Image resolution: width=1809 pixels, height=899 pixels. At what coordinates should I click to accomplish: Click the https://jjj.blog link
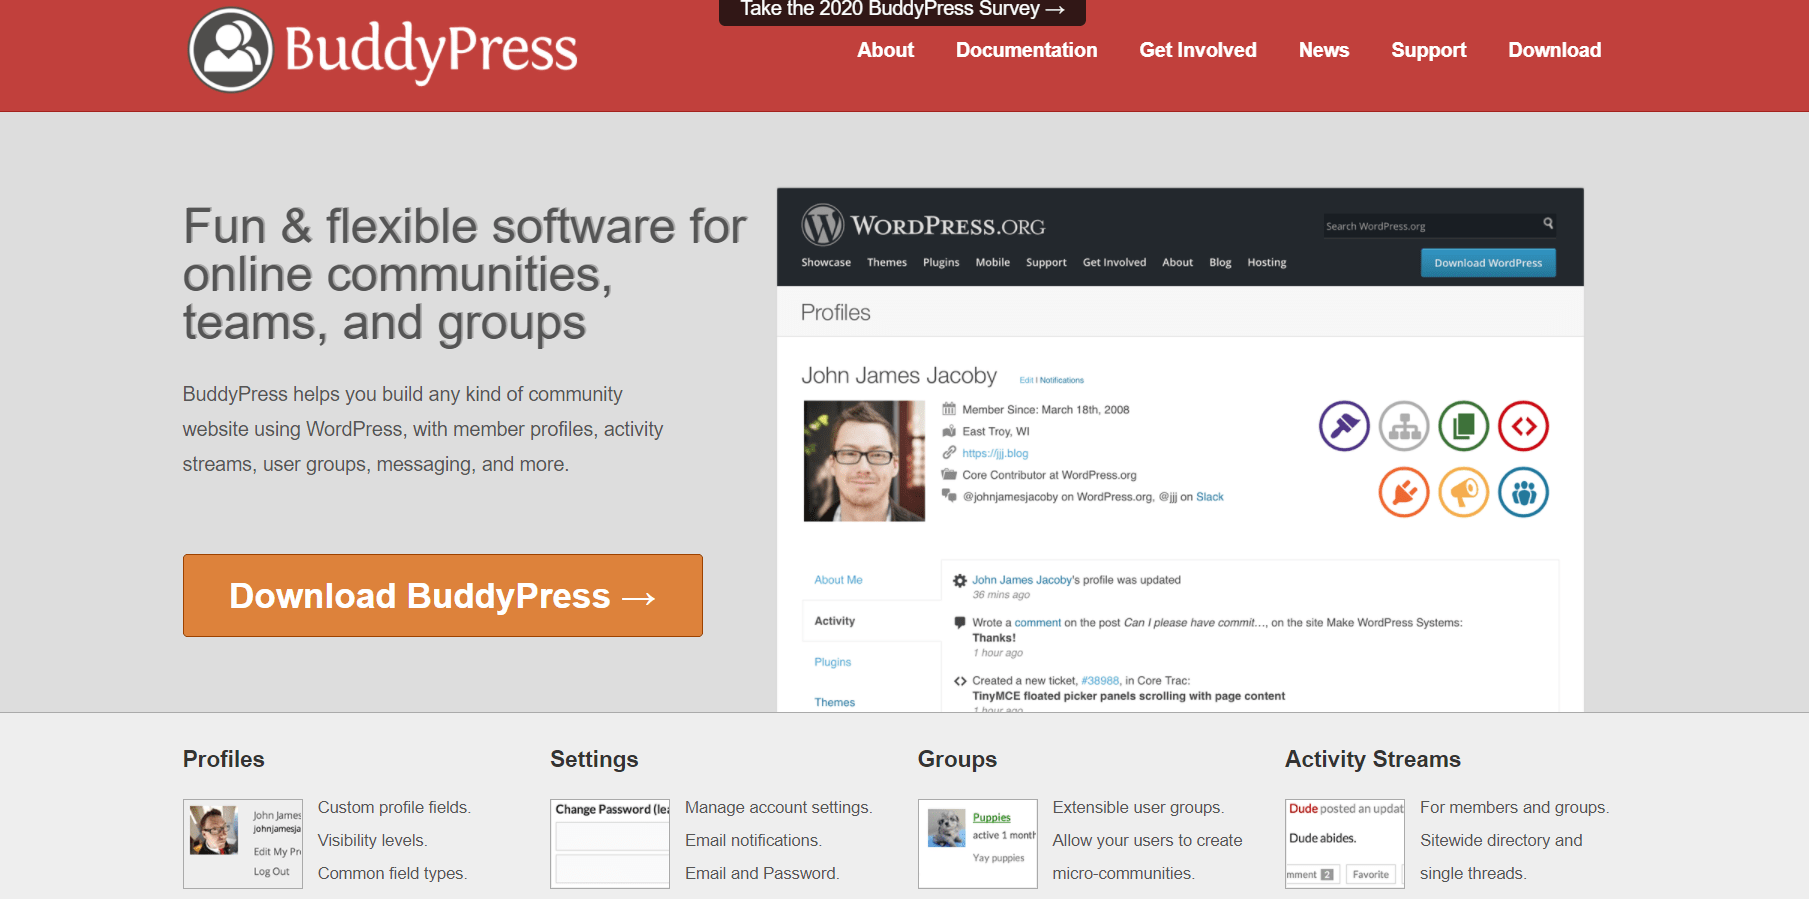995,453
